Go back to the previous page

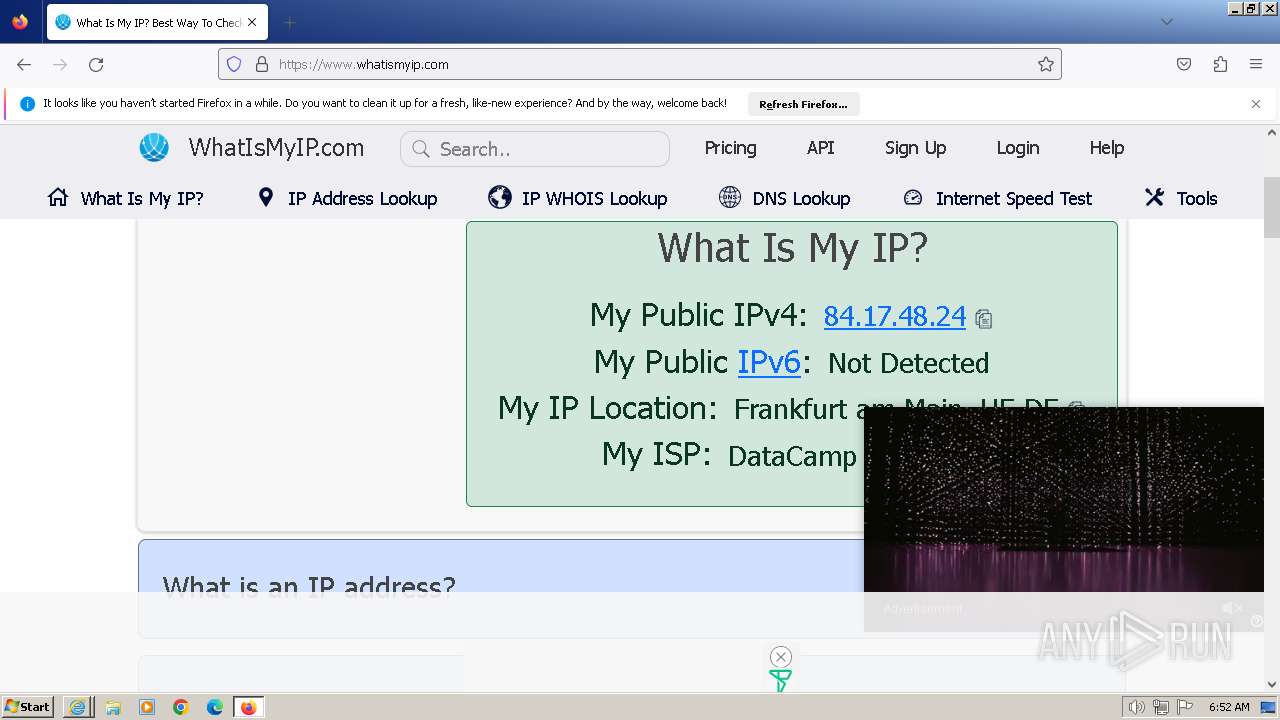tap(24, 64)
